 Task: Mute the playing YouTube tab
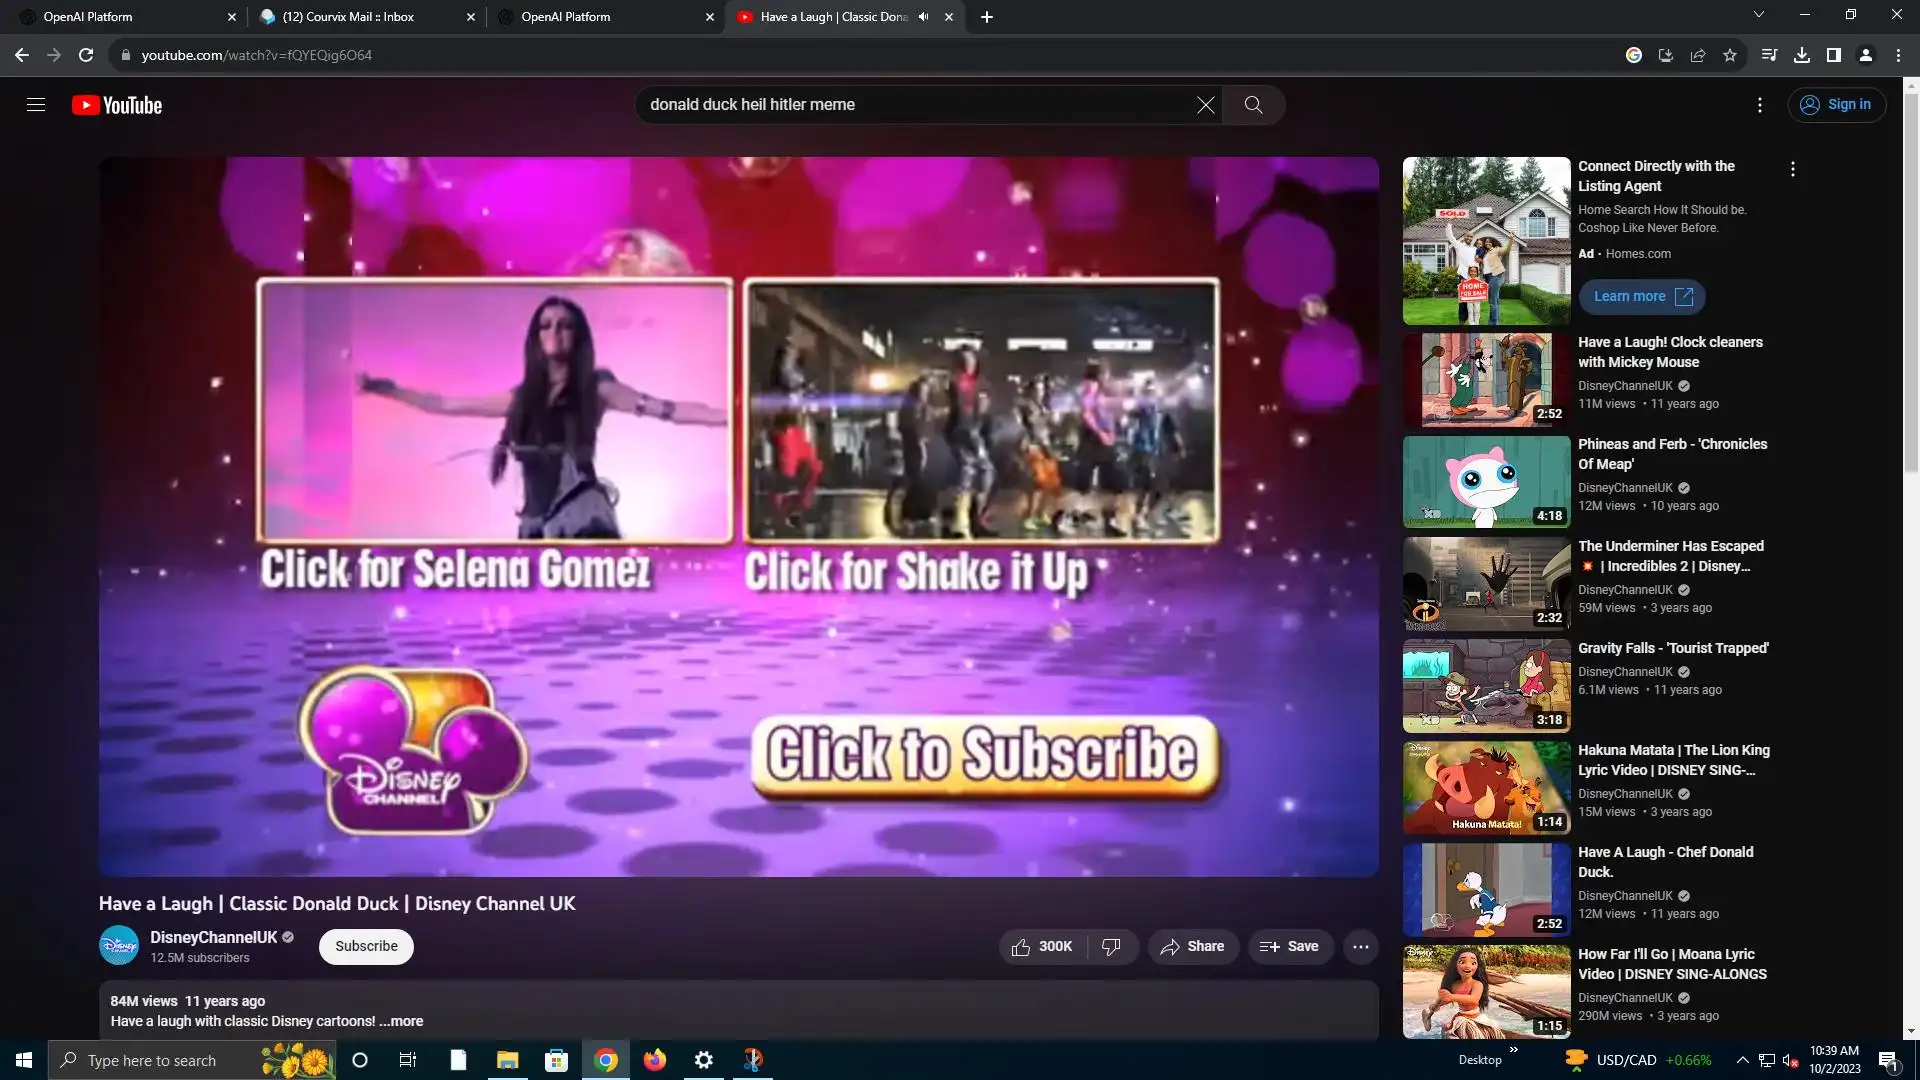[924, 17]
